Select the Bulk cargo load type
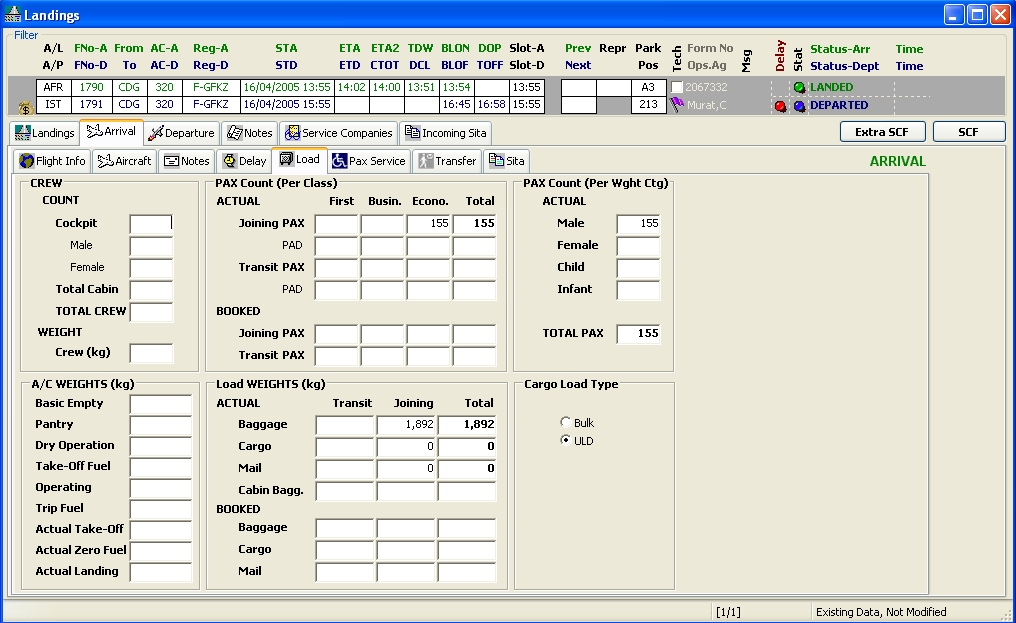Image resolution: width=1016 pixels, height=623 pixels. click(566, 422)
